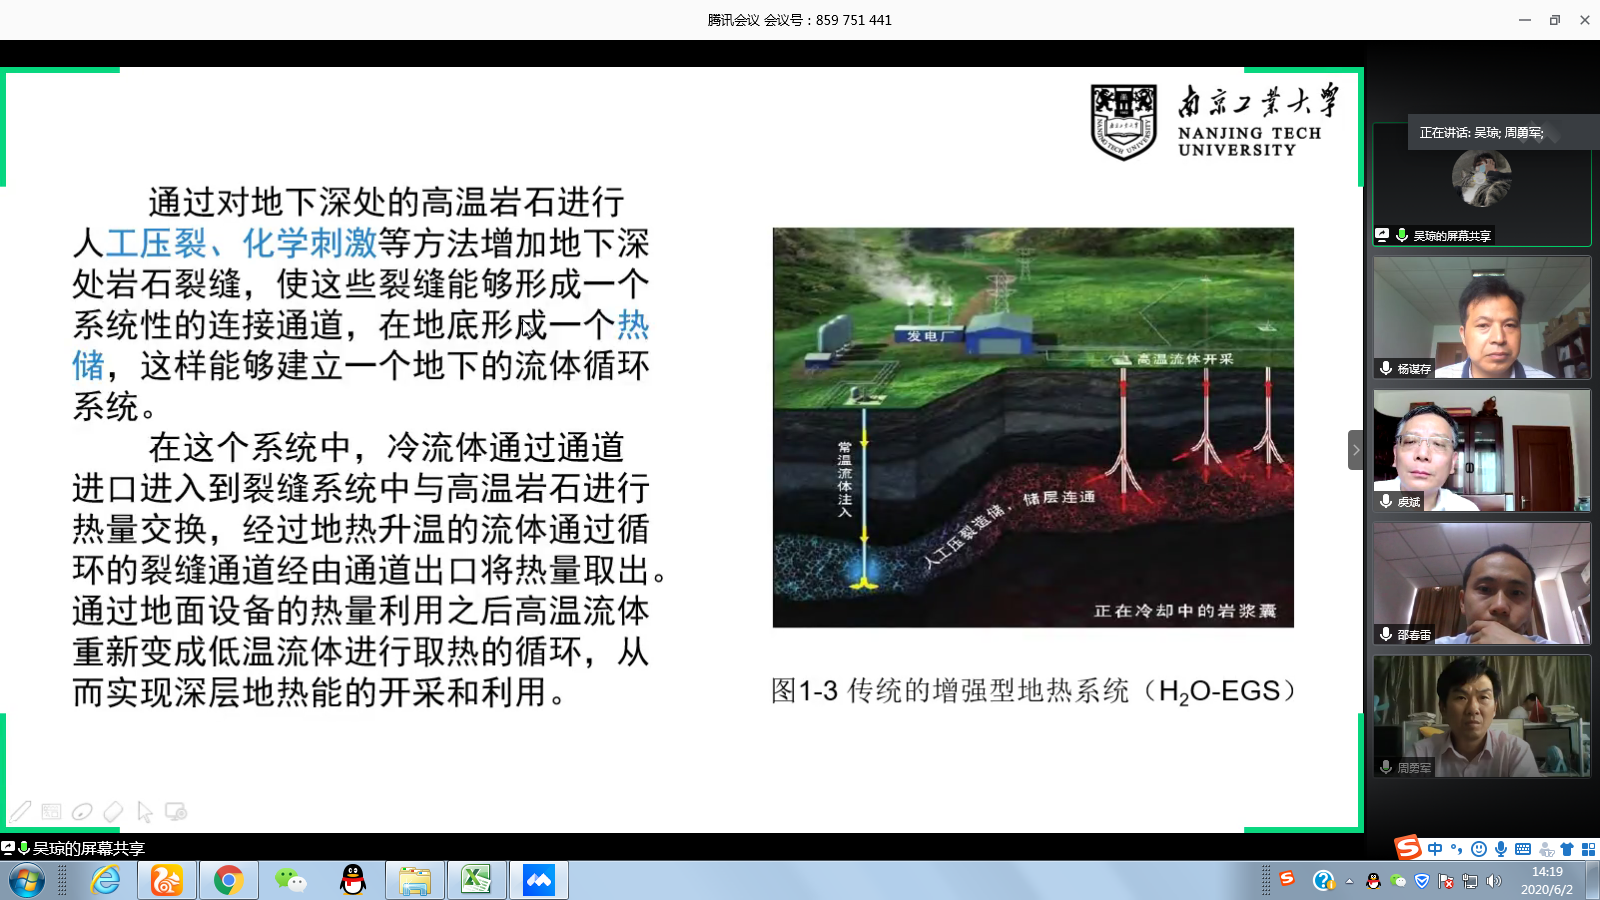Click the oval highlighter annotation icon
1600x900 pixels.
pyautogui.click(x=82, y=811)
